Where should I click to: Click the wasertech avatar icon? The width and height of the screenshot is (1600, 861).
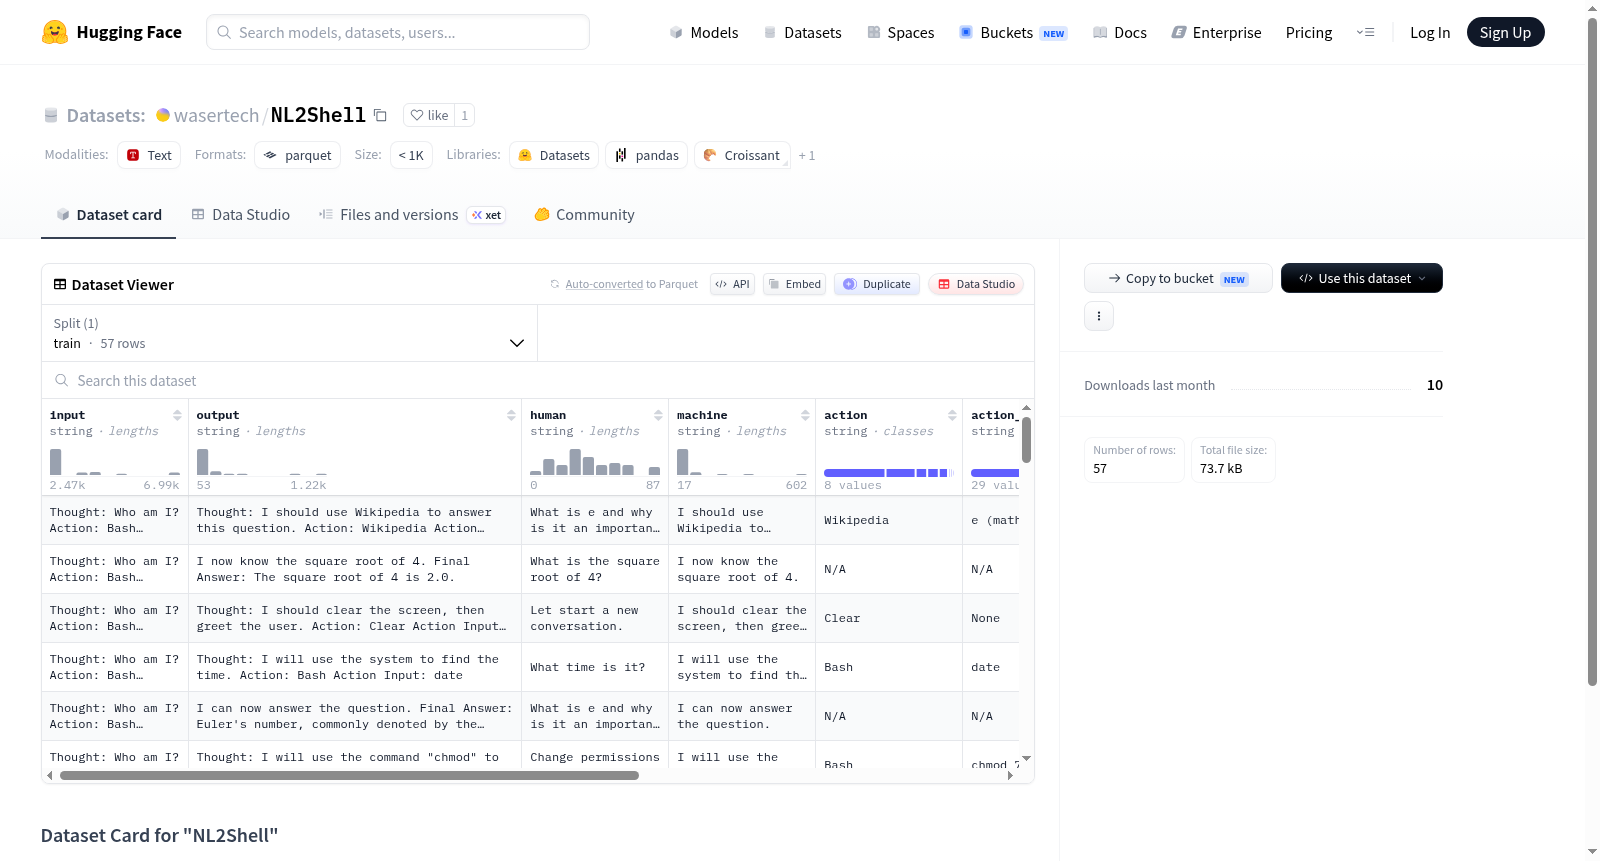tap(163, 115)
